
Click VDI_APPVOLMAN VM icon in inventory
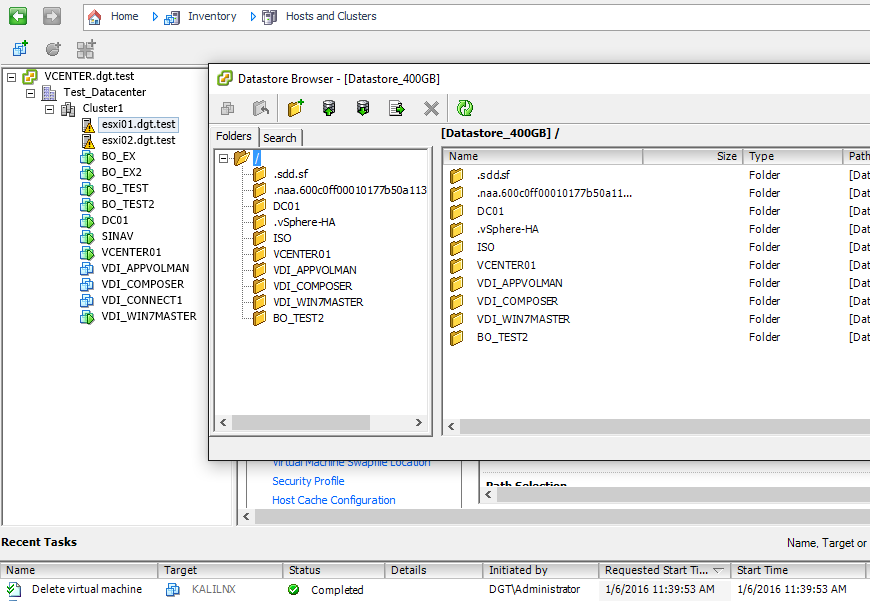87,269
